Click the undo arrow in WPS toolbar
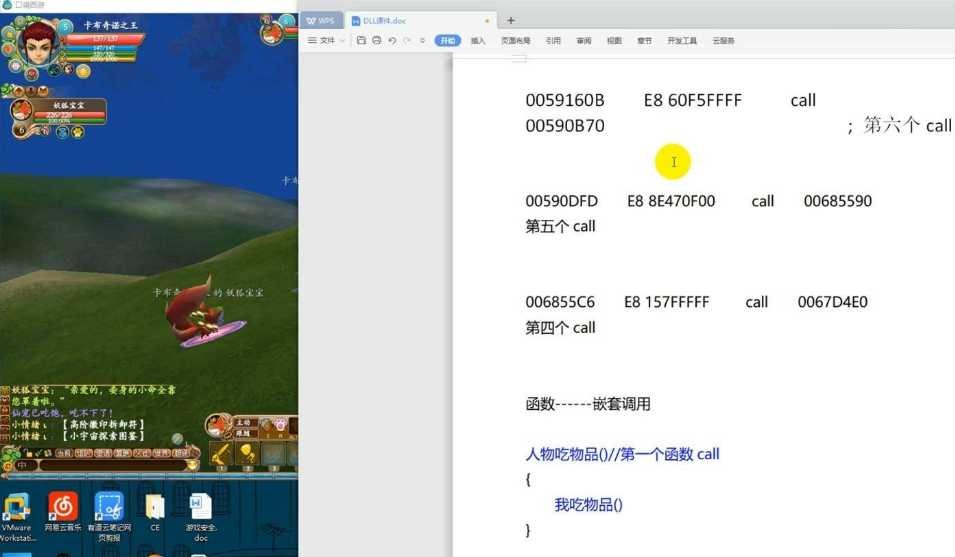This screenshot has height=557, width=955. pos(392,40)
